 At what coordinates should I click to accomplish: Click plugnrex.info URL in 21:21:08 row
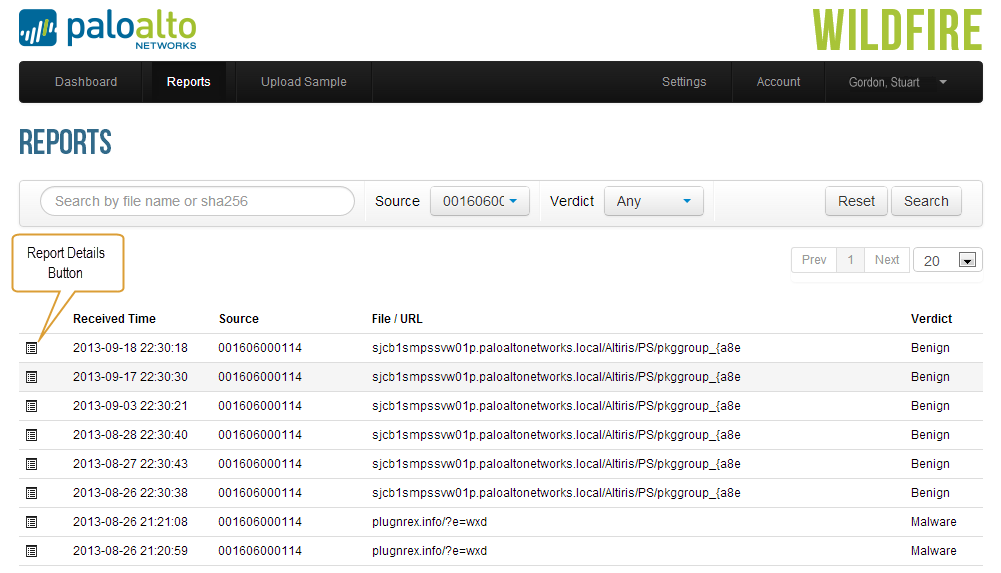click(x=430, y=522)
